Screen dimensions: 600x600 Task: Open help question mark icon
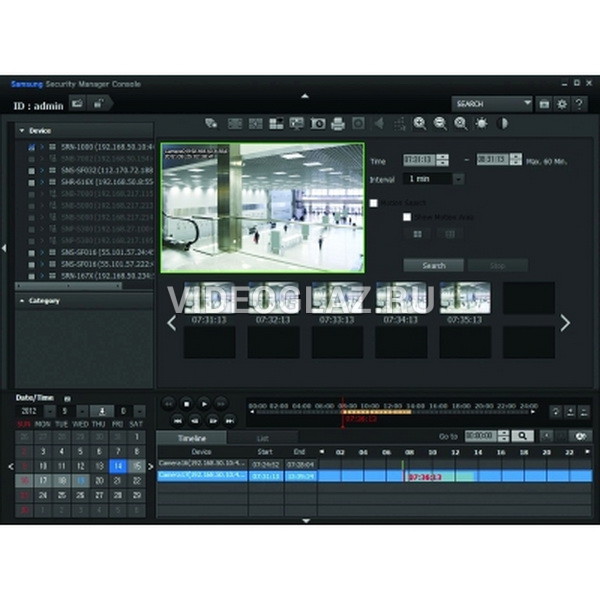579,104
